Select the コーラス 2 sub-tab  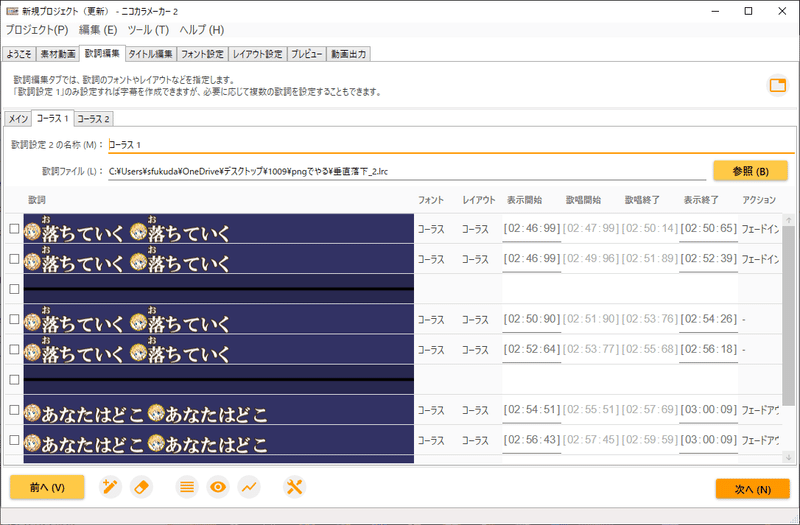pos(93,119)
